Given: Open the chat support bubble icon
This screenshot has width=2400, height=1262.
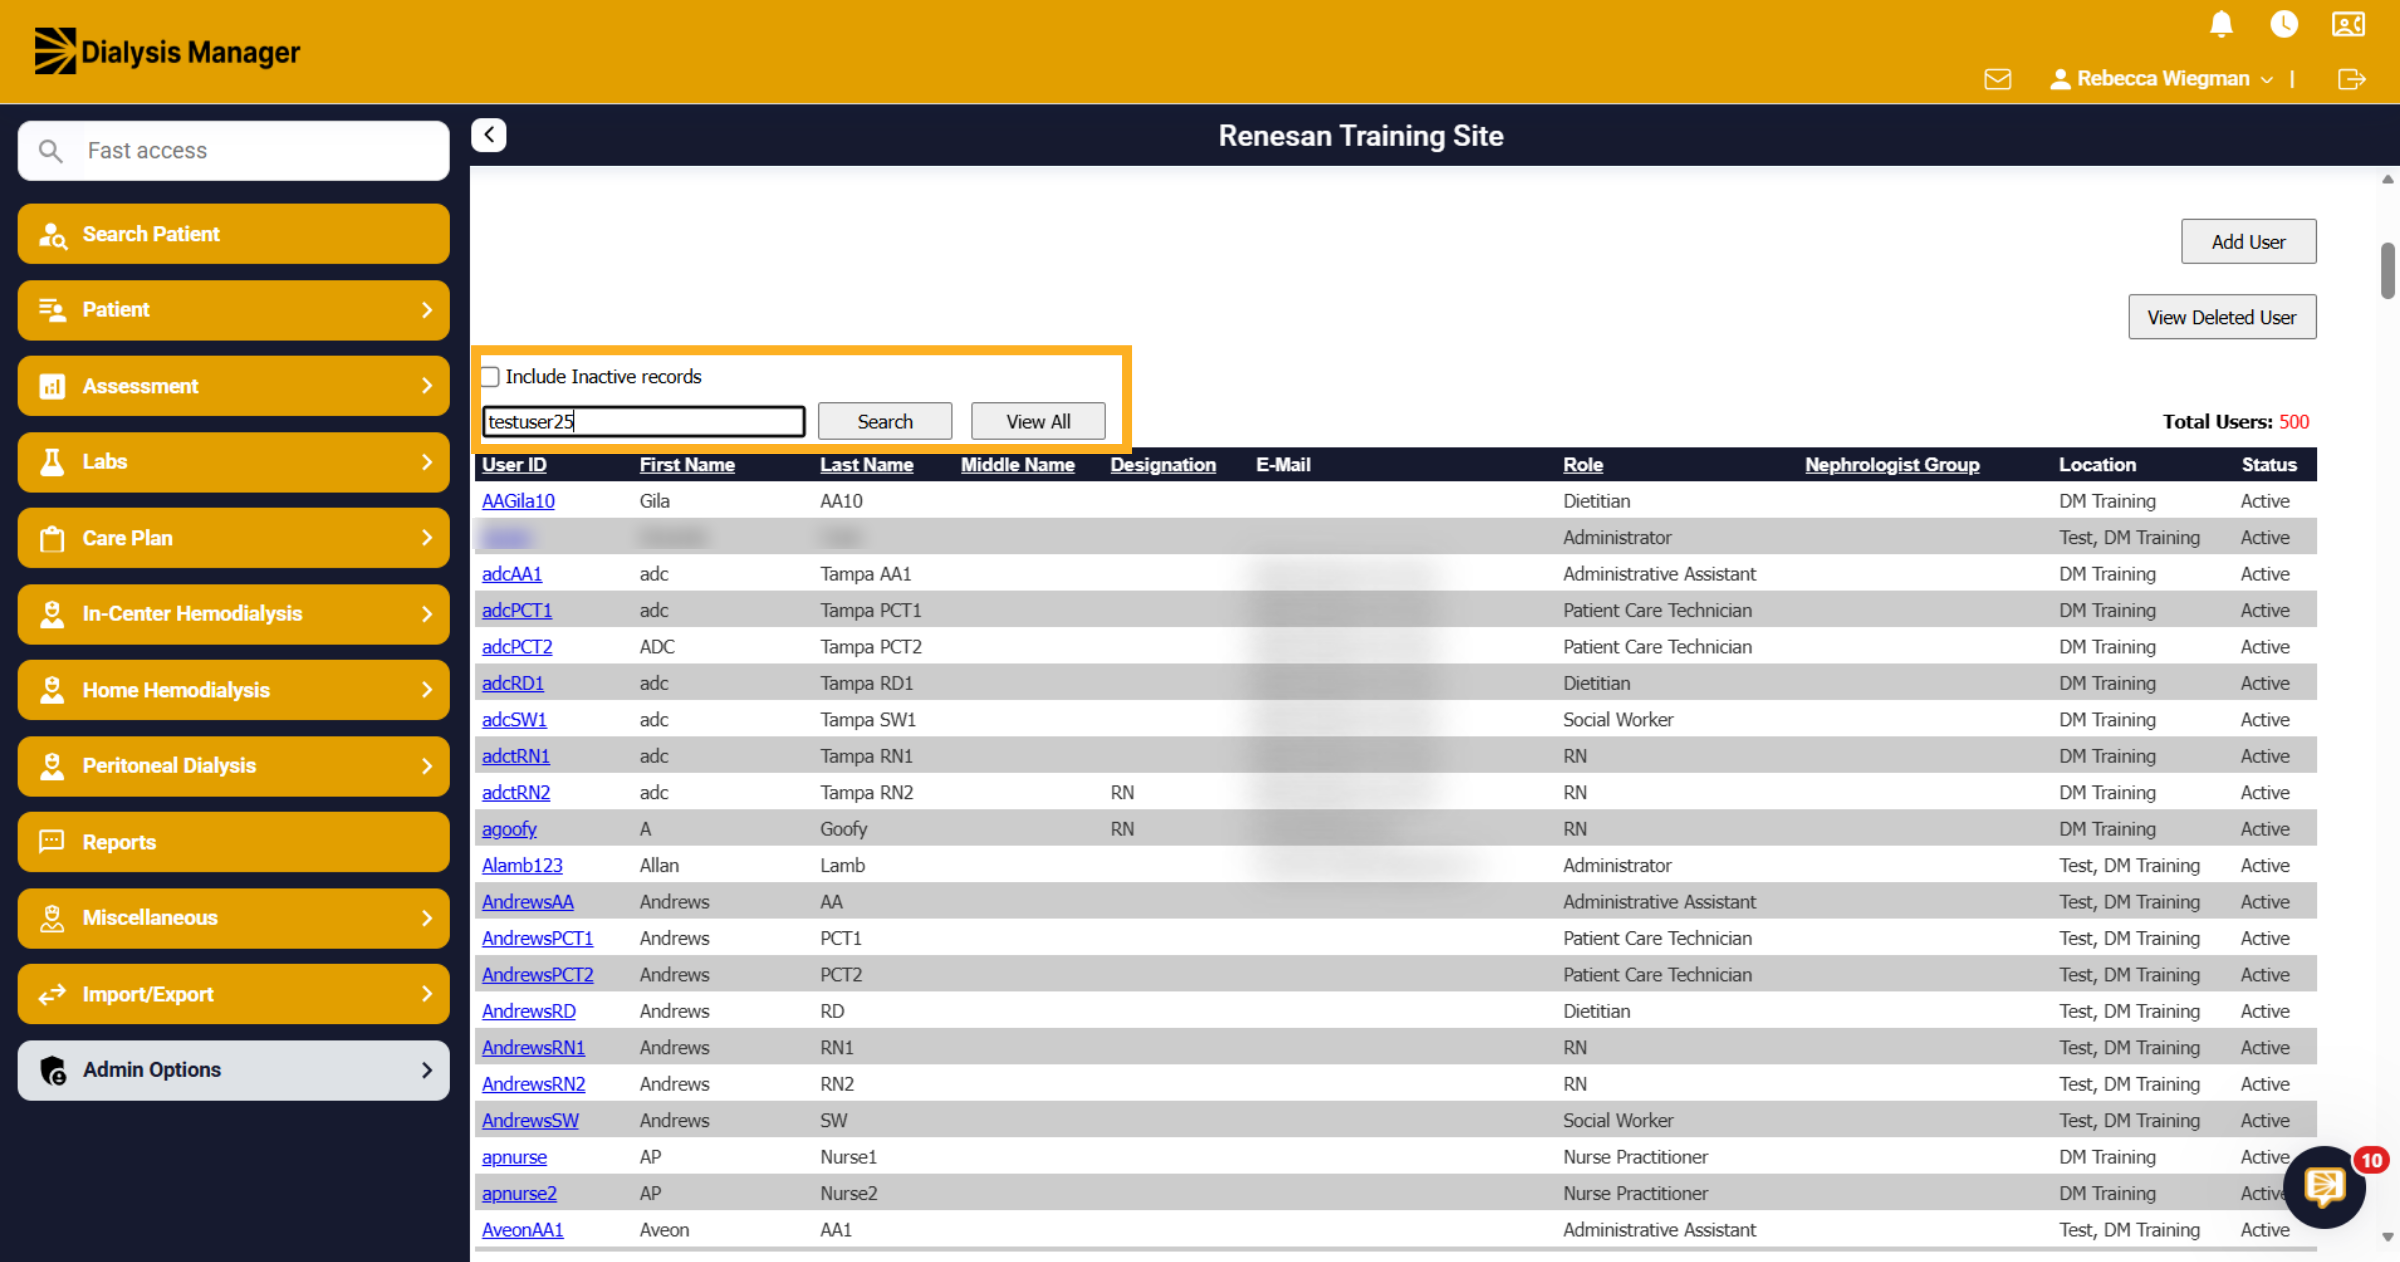Looking at the screenshot, I should [2324, 1187].
